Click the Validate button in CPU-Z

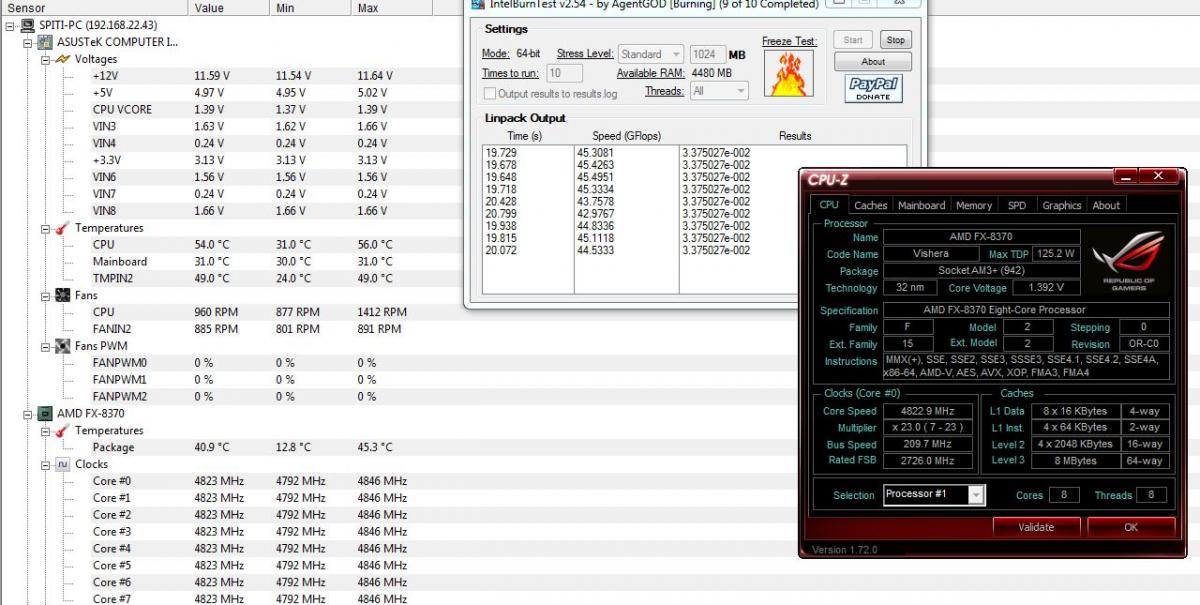1036,526
